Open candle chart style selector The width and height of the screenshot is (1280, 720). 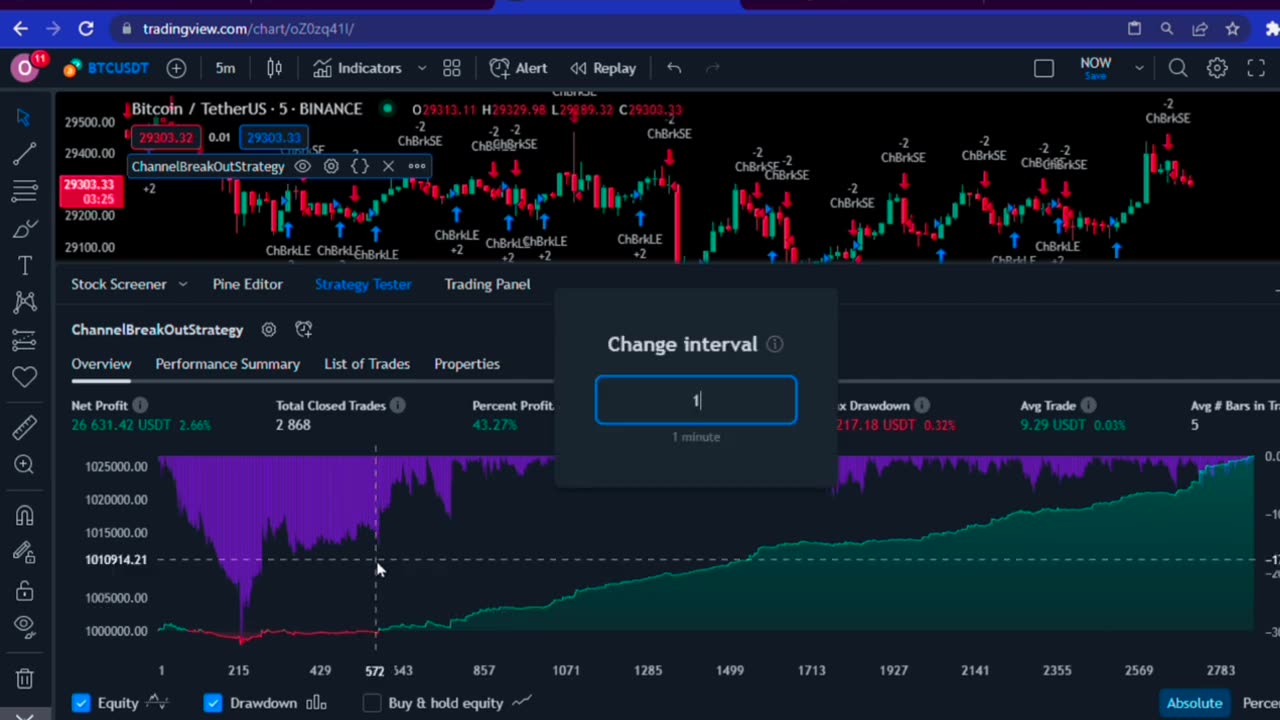274,68
